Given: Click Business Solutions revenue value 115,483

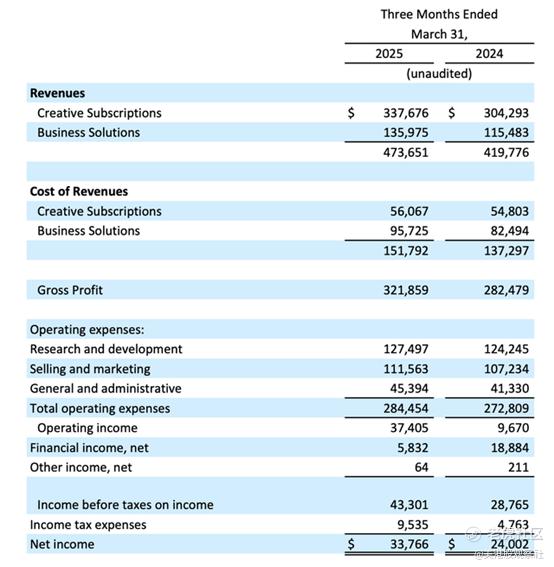Looking at the screenshot, I should click(506, 133).
